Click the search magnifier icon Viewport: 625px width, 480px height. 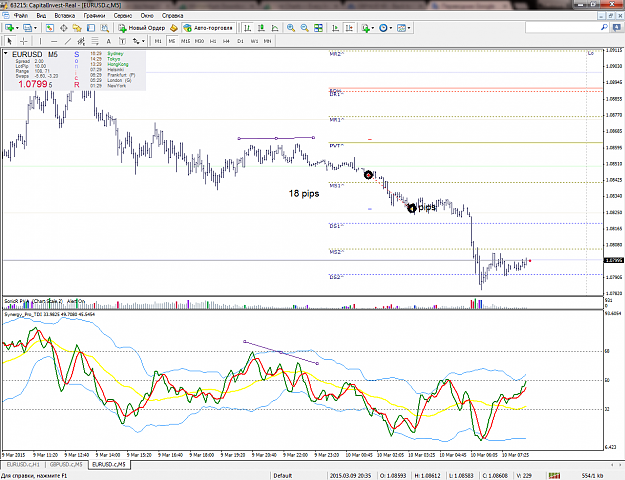coord(604,27)
